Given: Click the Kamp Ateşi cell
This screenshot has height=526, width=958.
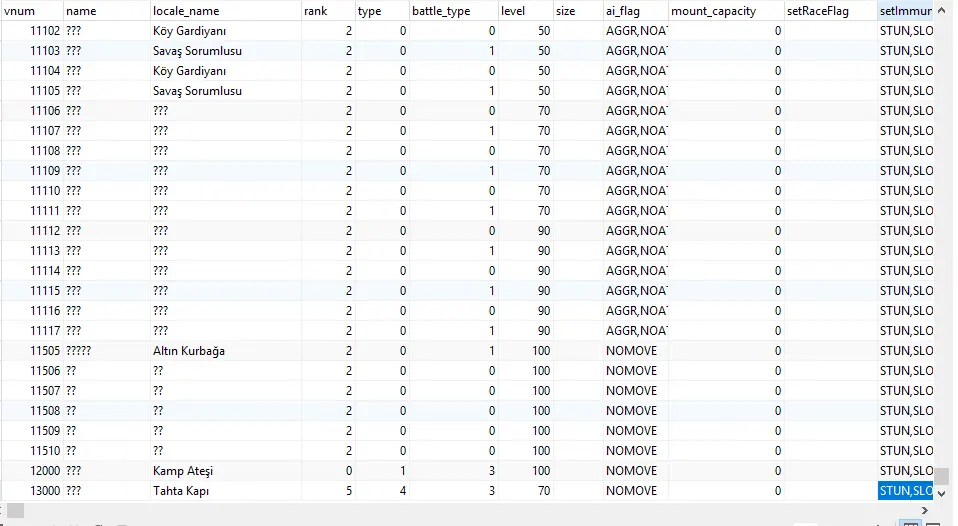Looking at the screenshot, I should [x=183, y=471].
